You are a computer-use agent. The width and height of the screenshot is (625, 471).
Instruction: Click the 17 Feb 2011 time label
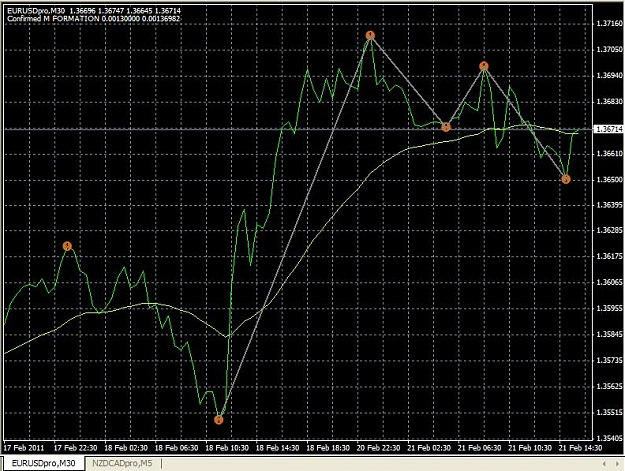click(x=24, y=448)
